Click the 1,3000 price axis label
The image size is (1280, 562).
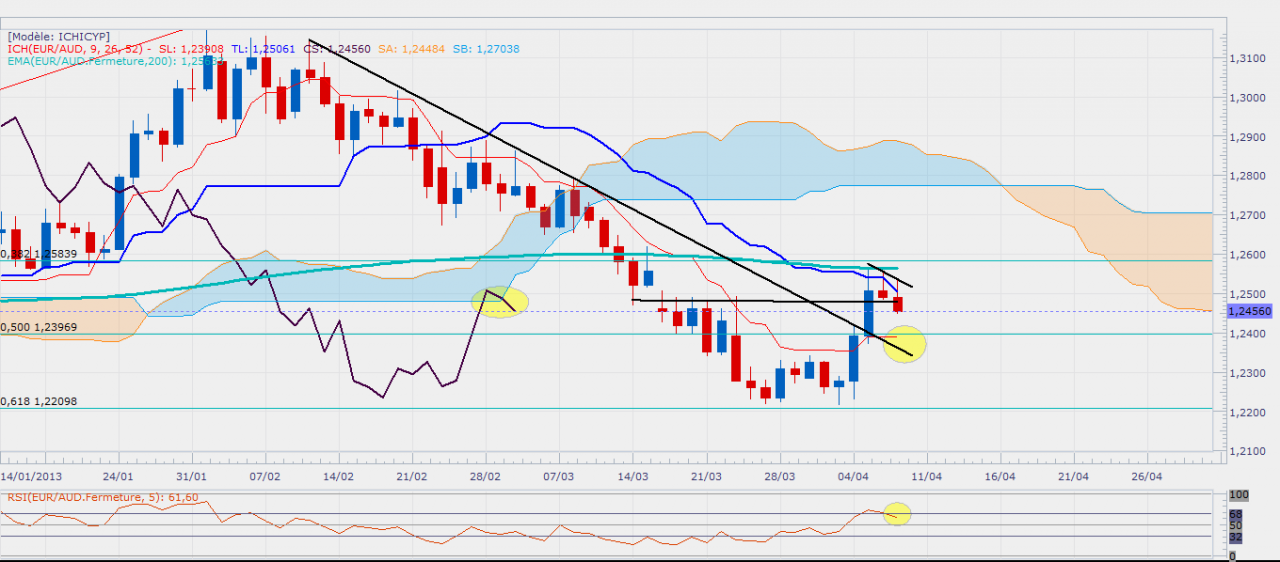click(x=1245, y=97)
